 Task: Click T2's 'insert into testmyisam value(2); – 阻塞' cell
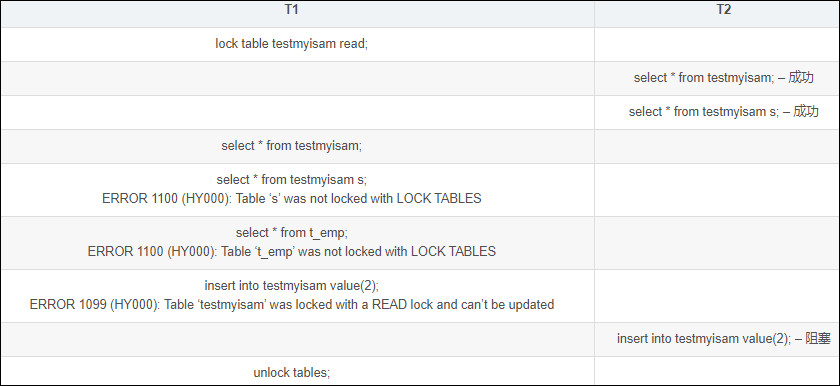click(x=717, y=339)
